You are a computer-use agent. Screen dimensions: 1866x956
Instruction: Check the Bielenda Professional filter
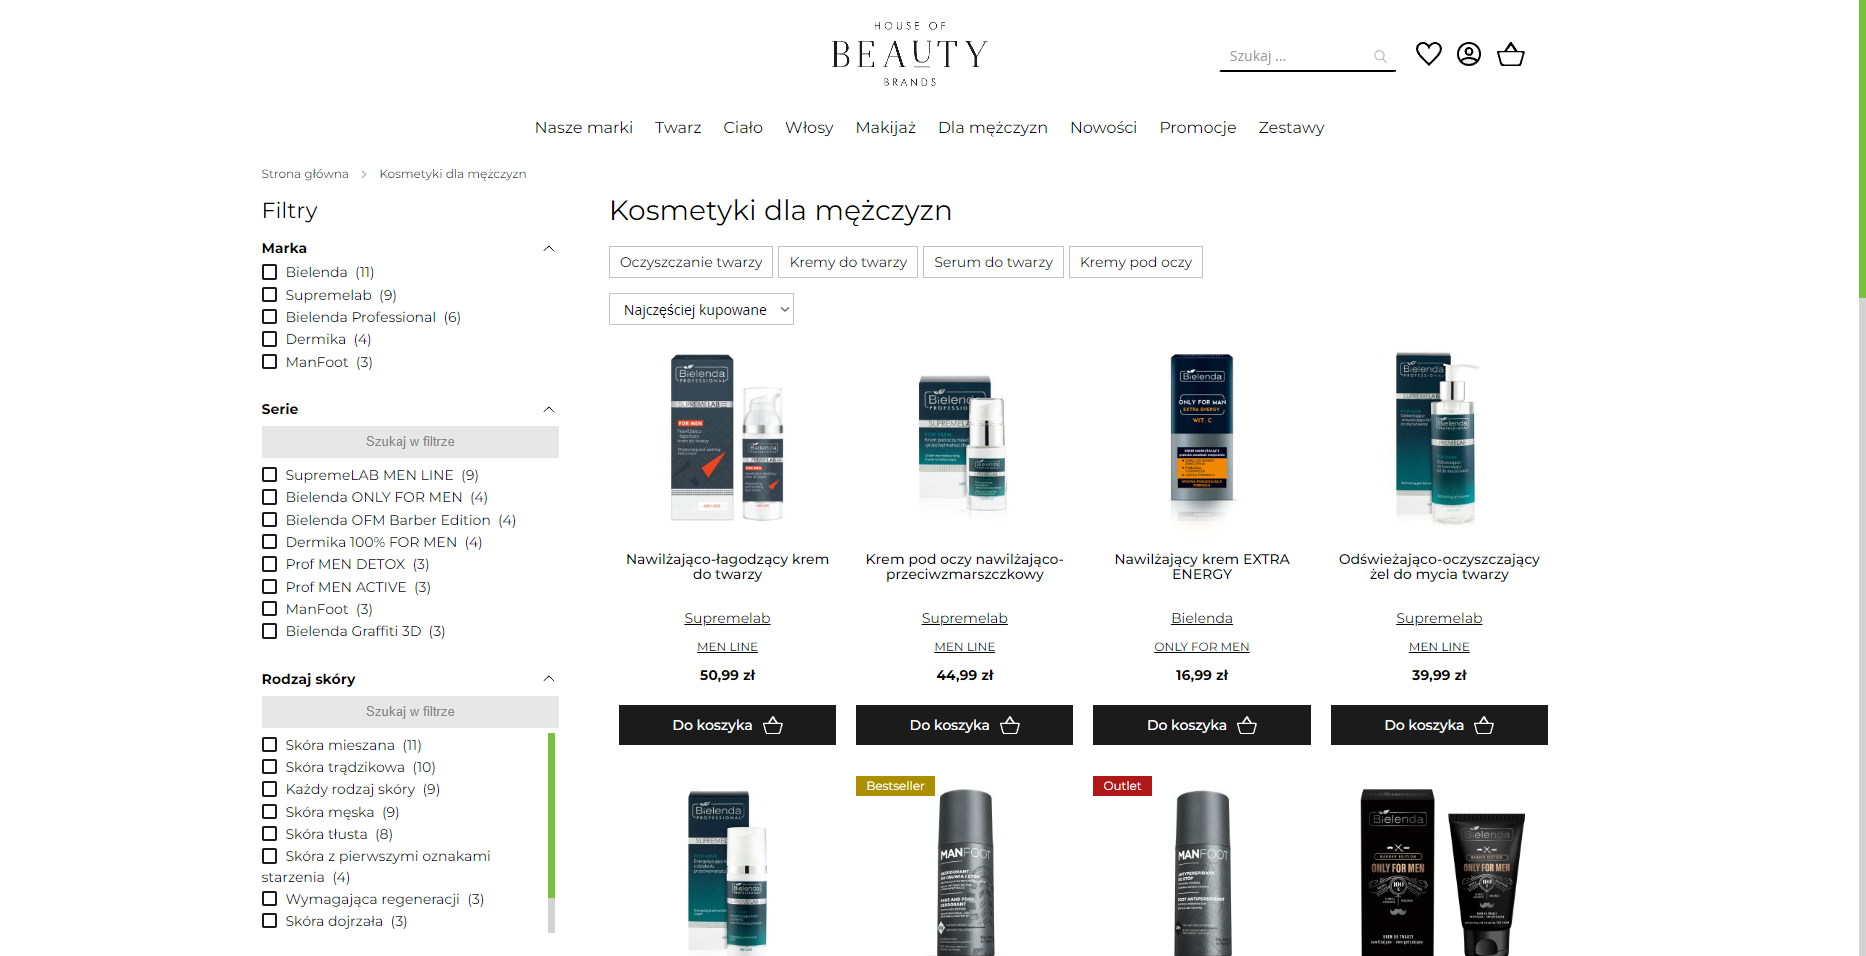(270, 317)
